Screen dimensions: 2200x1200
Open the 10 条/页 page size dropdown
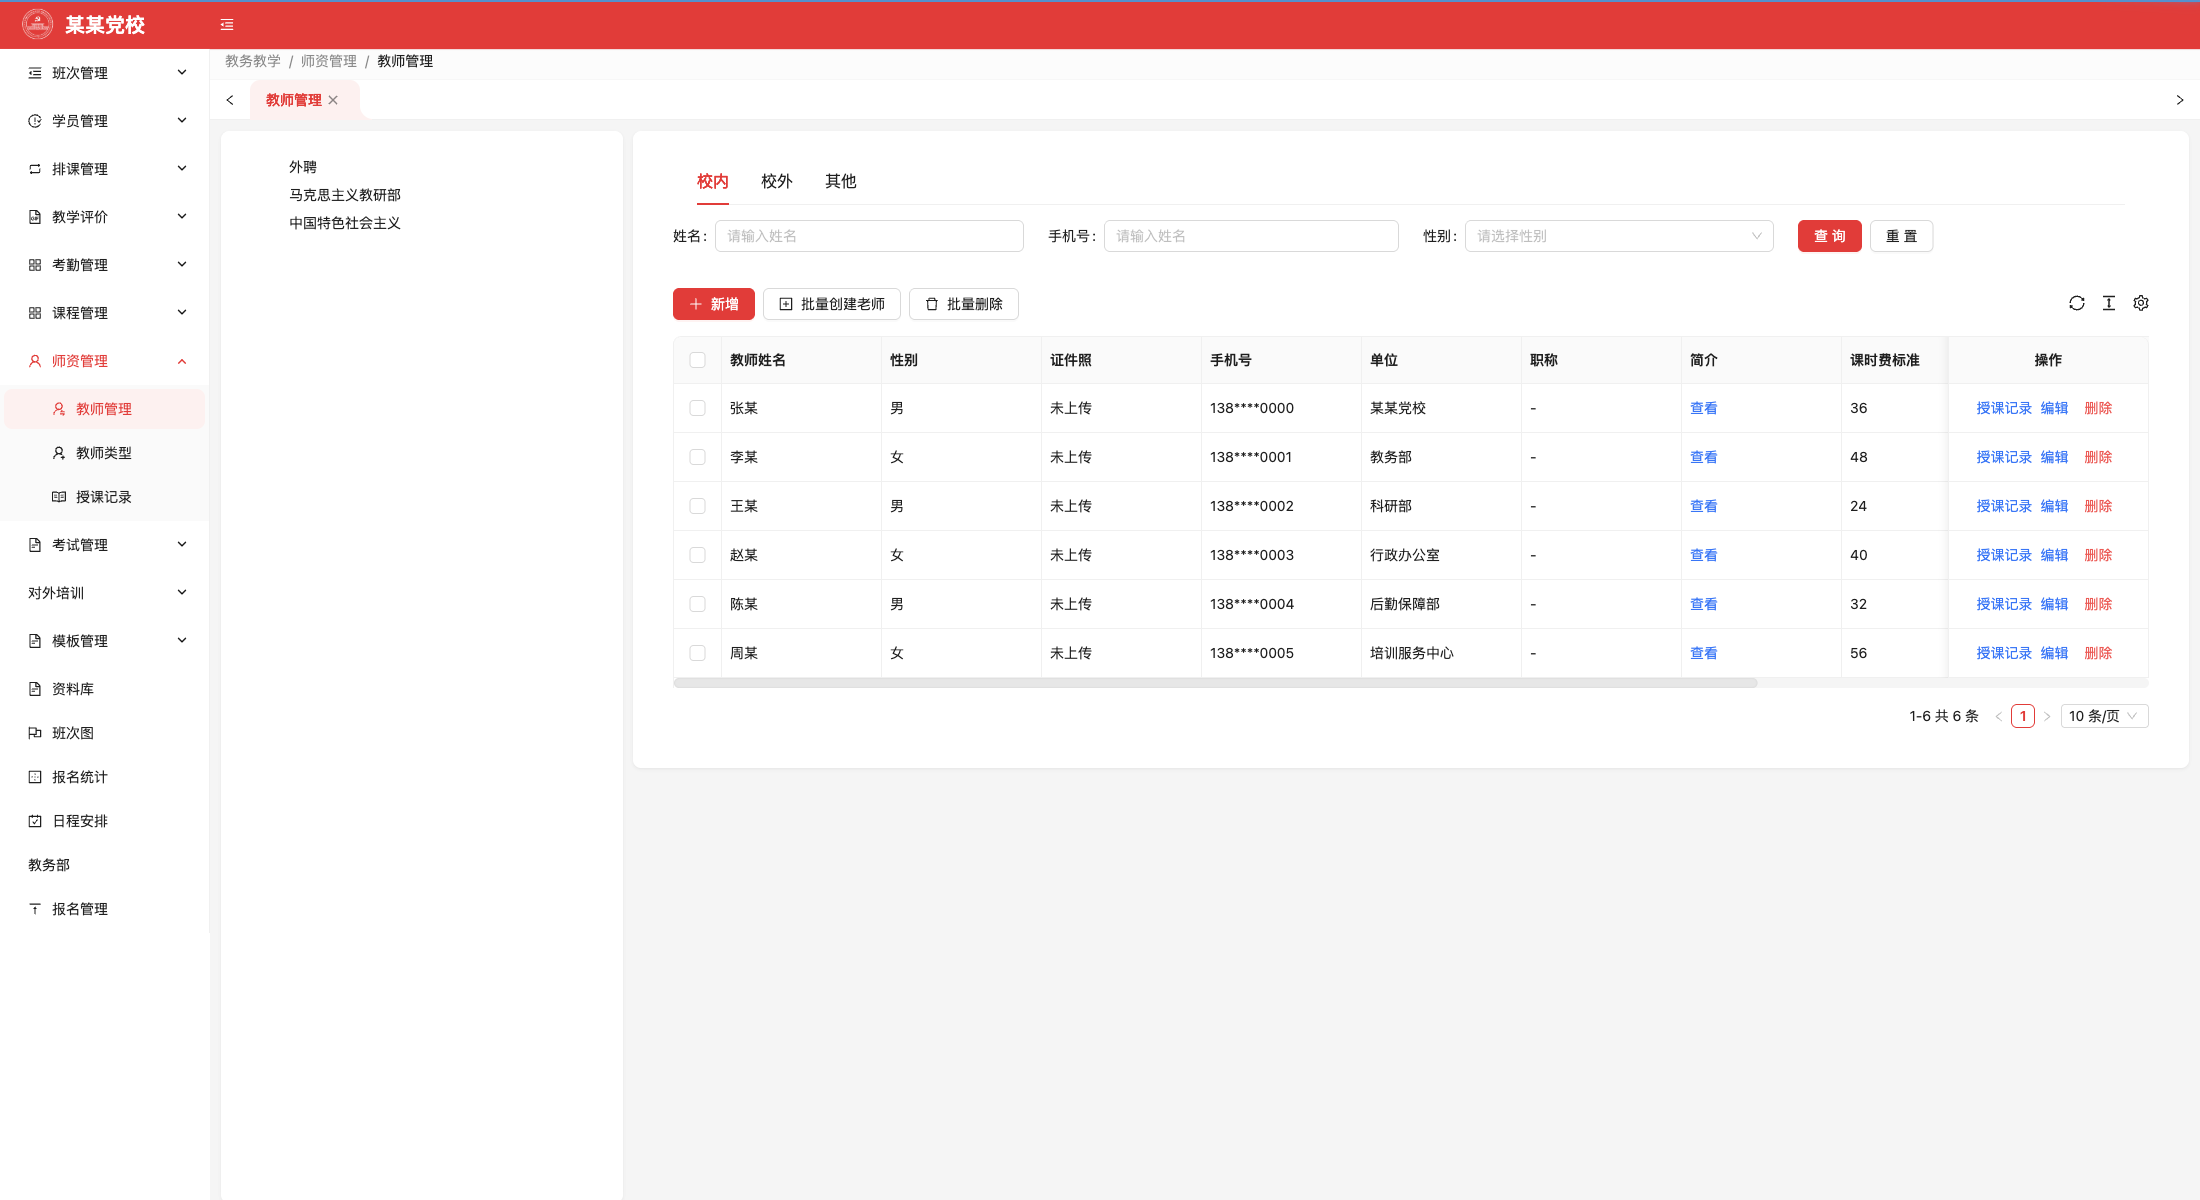click(2104, 716)
